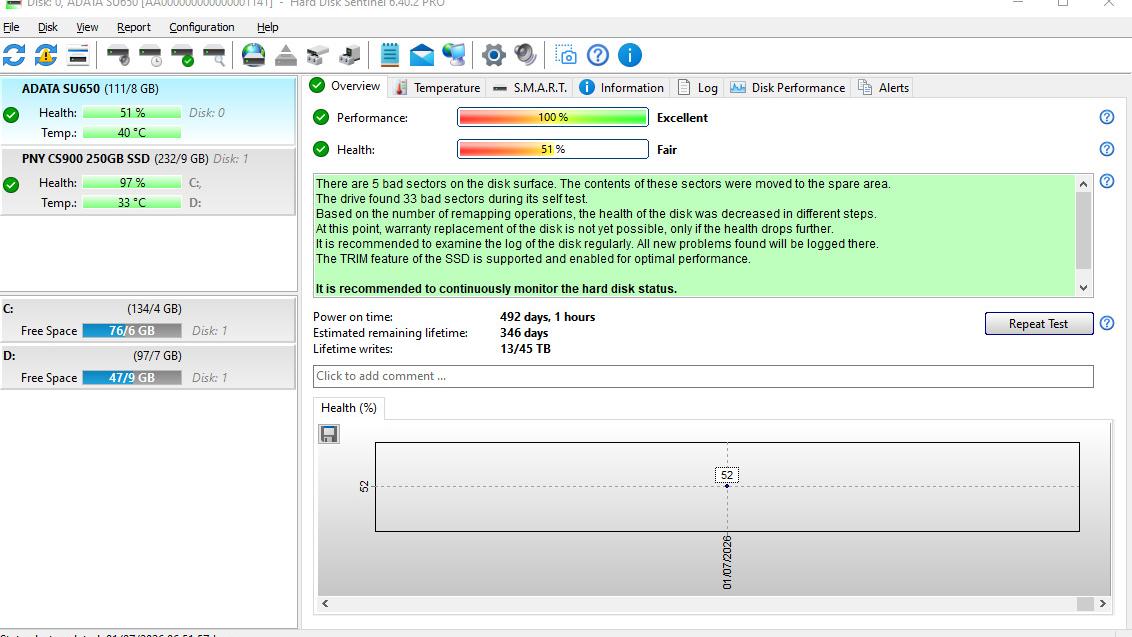Open the Configuration menu
The image size is (1132, 637).
(201, 27)
